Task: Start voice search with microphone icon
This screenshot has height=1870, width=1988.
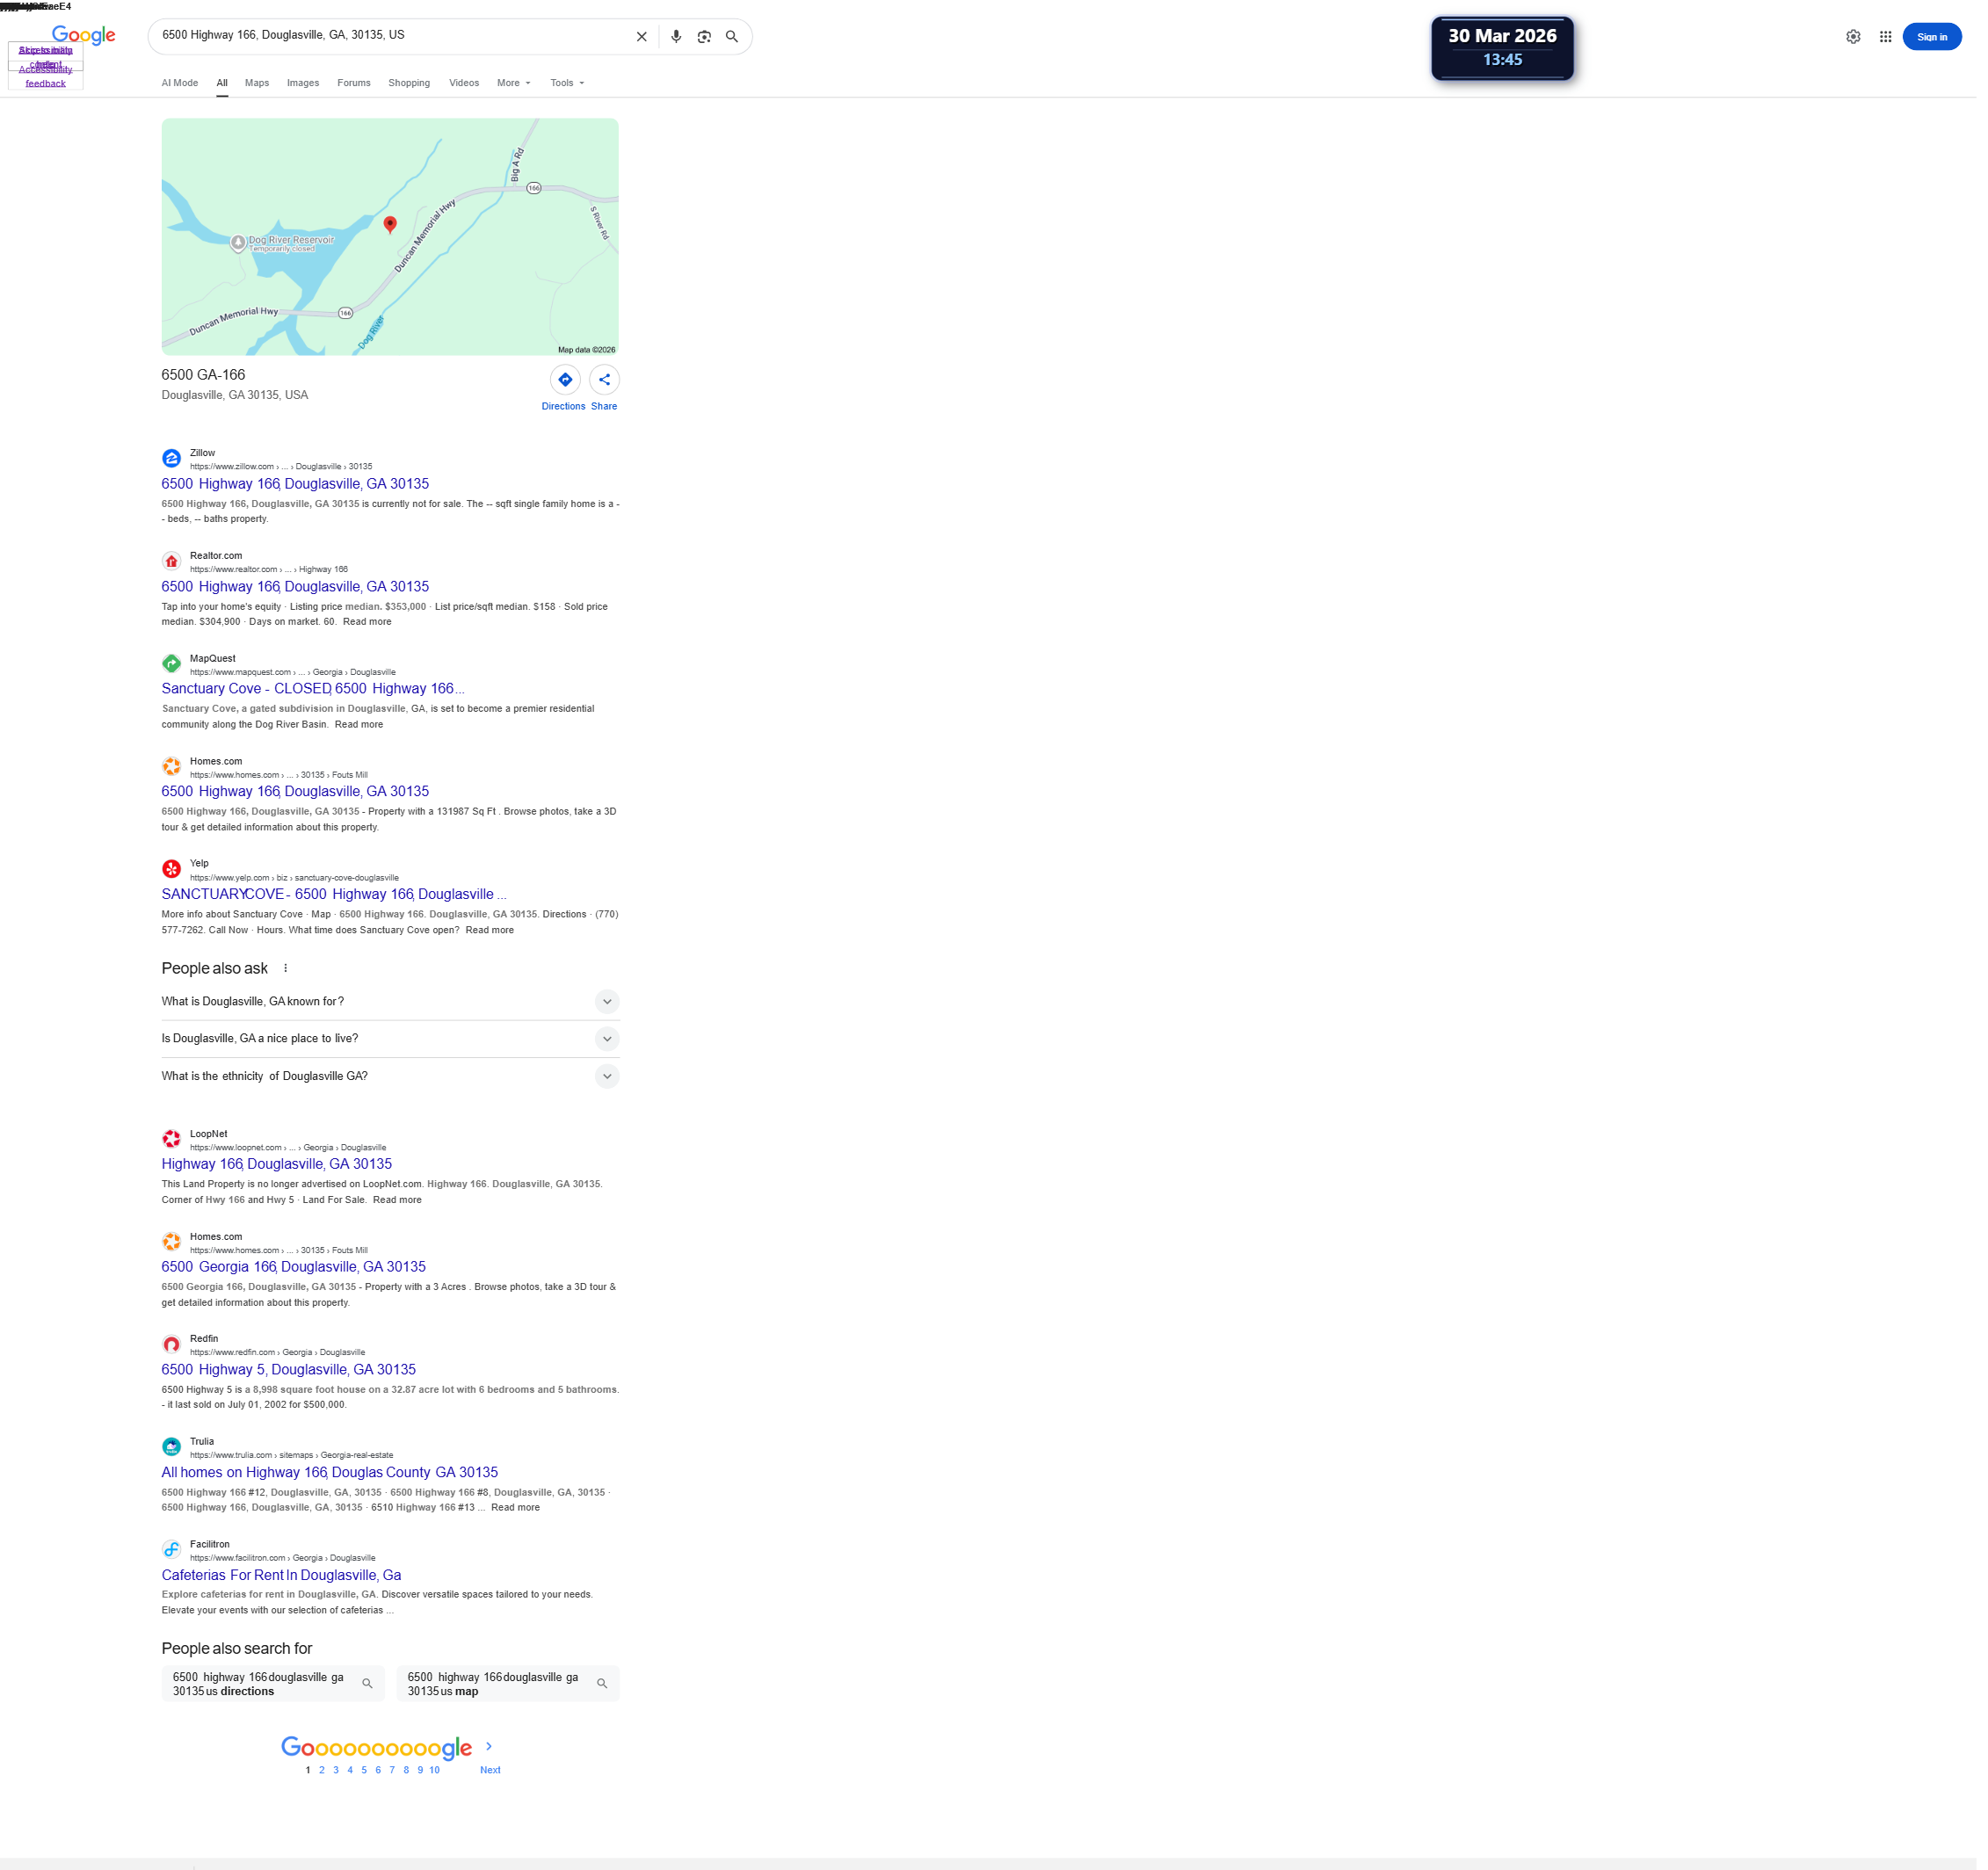Action: pyautogui.click(x=676, y=37)
